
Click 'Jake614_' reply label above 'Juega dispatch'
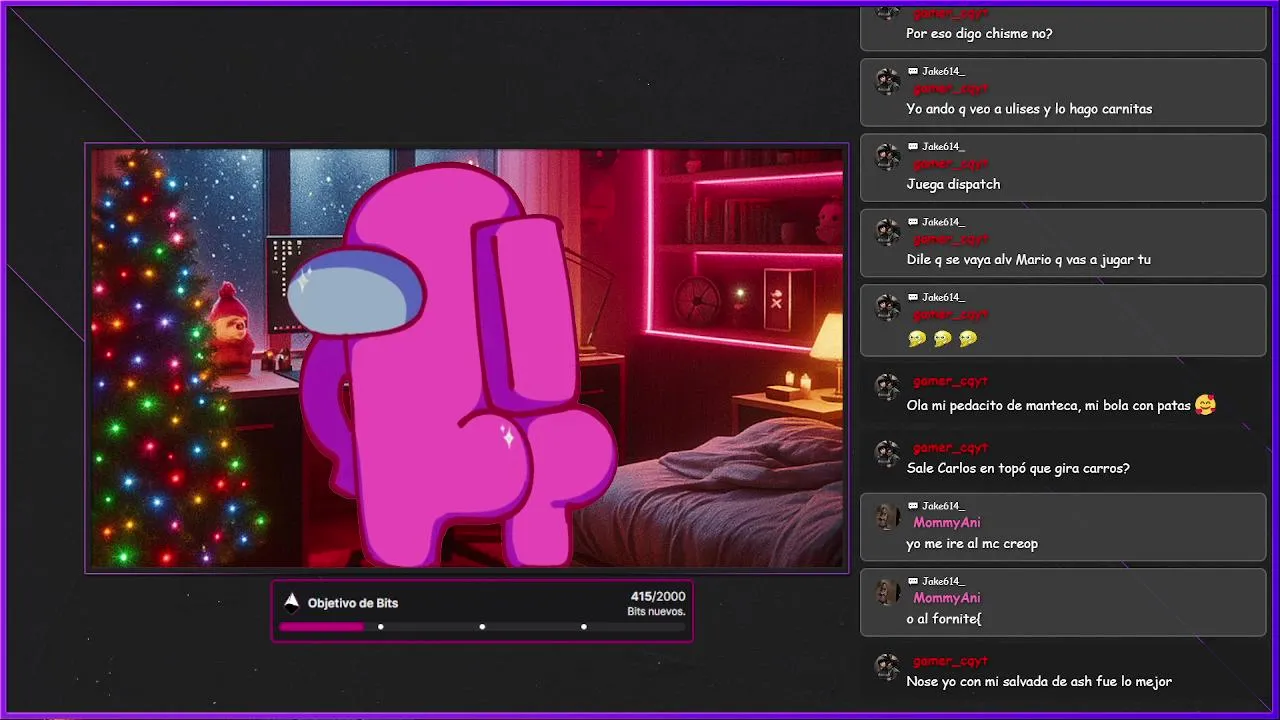(943, 146)
